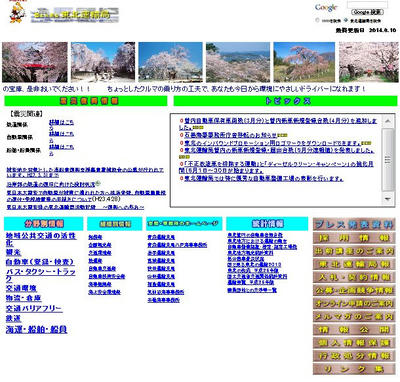Select the www search radio button
Image resolution: width=400 pixels, height=382 pixels.
coord(317,20)
